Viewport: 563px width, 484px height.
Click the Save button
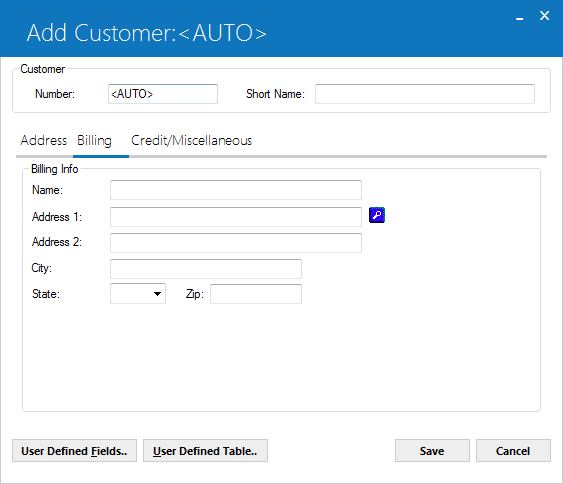(x=432, y=451)
